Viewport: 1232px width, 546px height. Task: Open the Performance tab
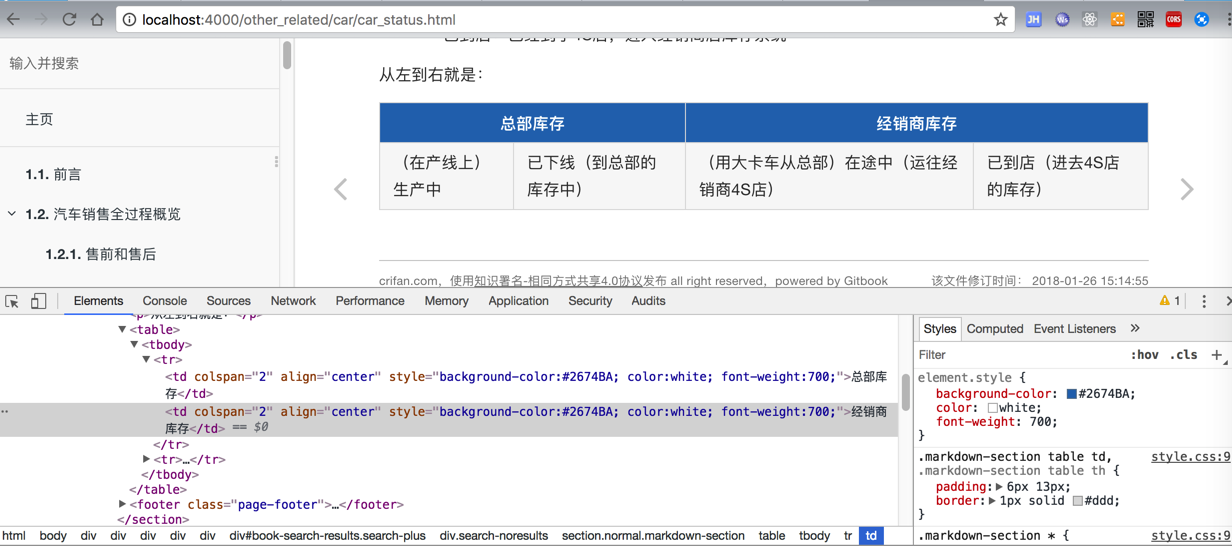370,301
